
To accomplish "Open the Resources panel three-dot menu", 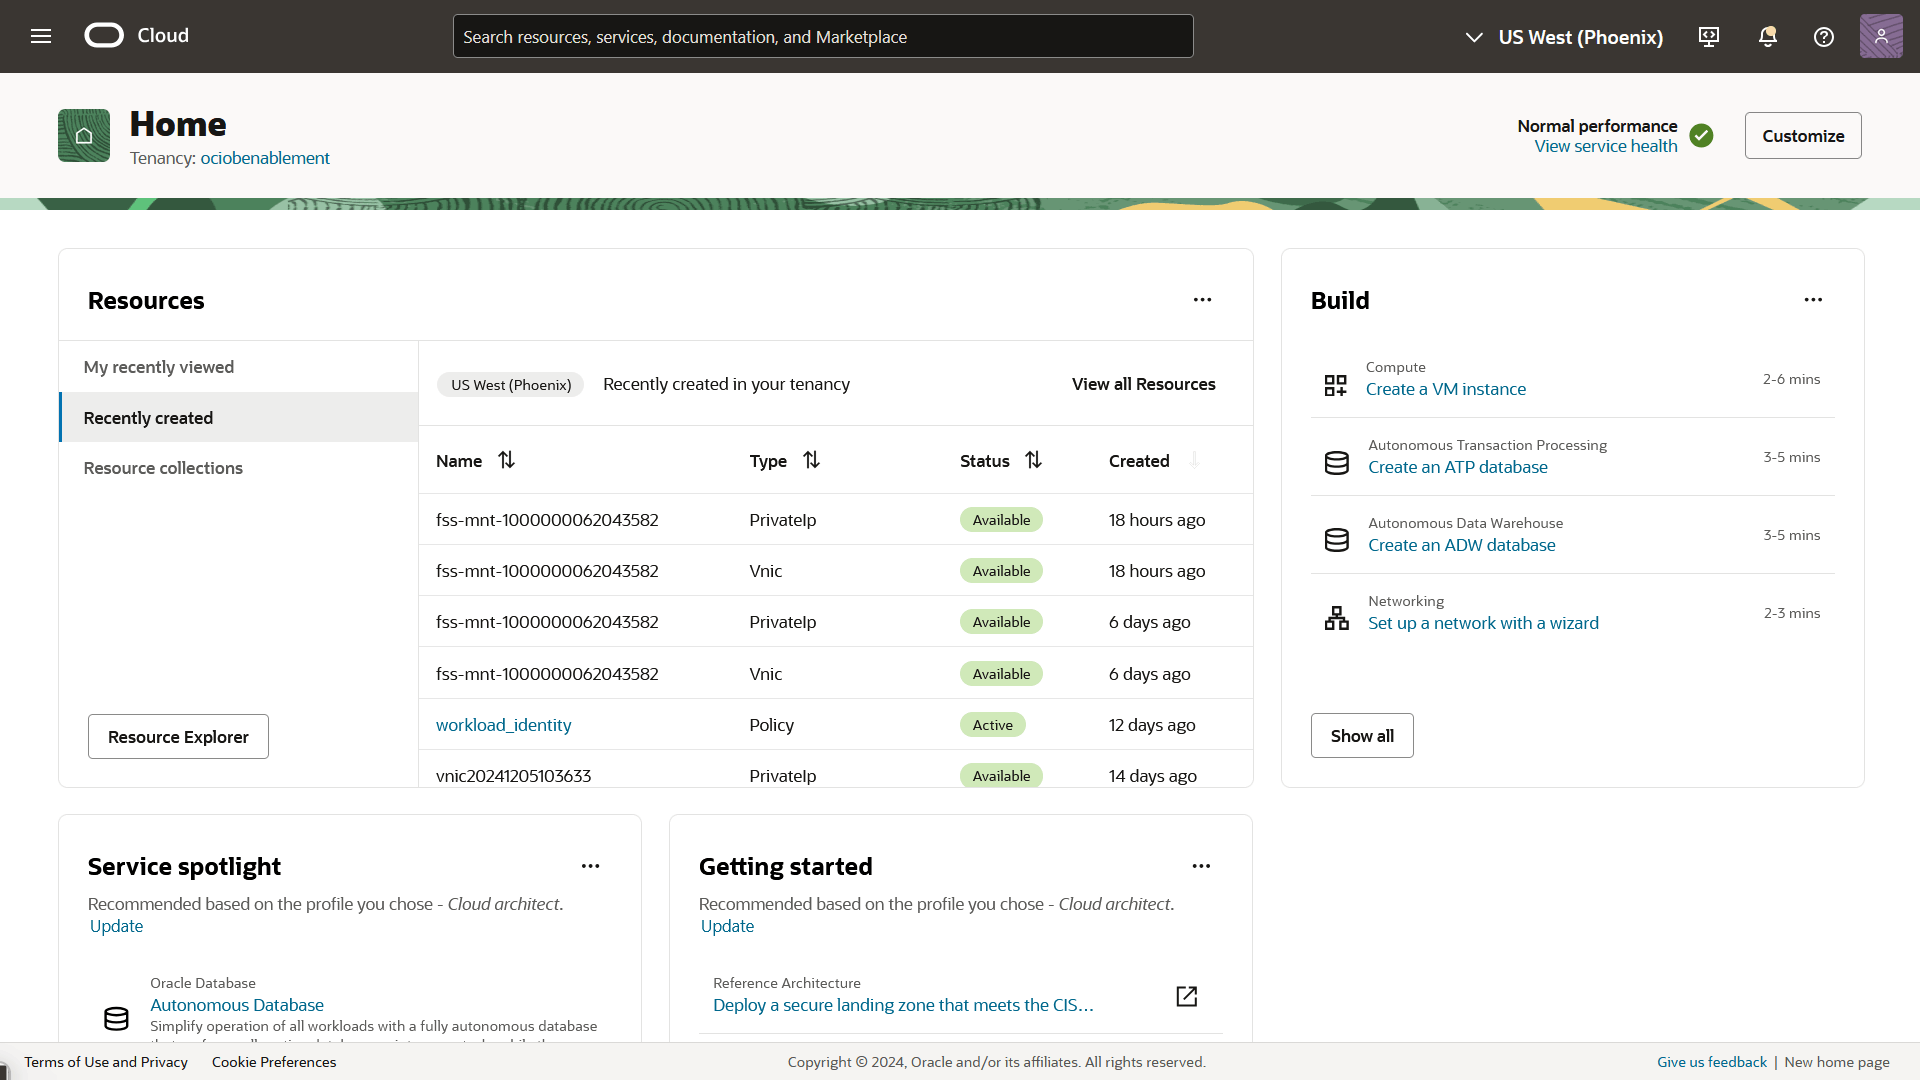I will 1202,300.
